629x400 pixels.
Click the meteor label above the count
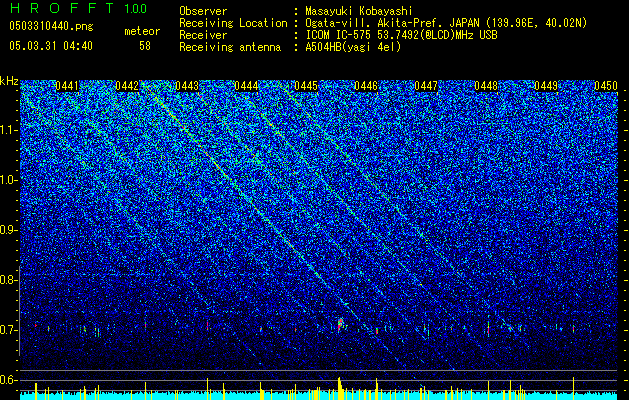pos(142,31)
